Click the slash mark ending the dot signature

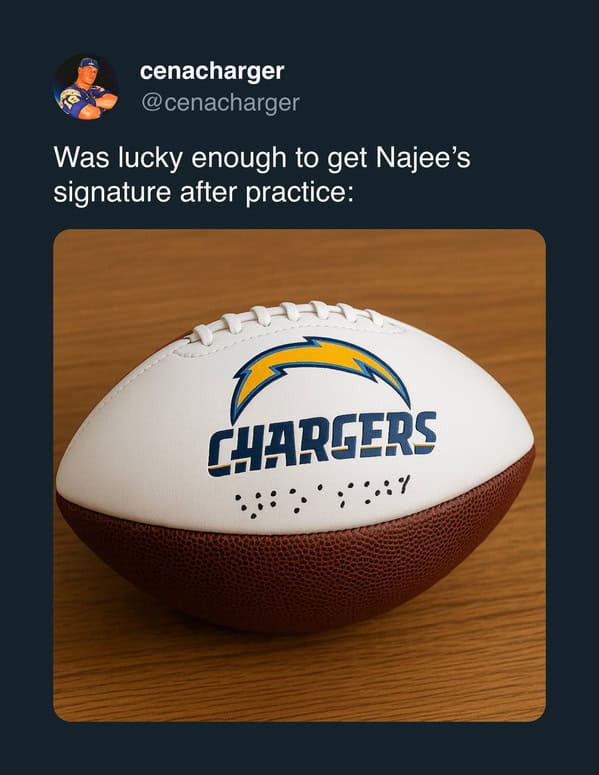[406, 484]
